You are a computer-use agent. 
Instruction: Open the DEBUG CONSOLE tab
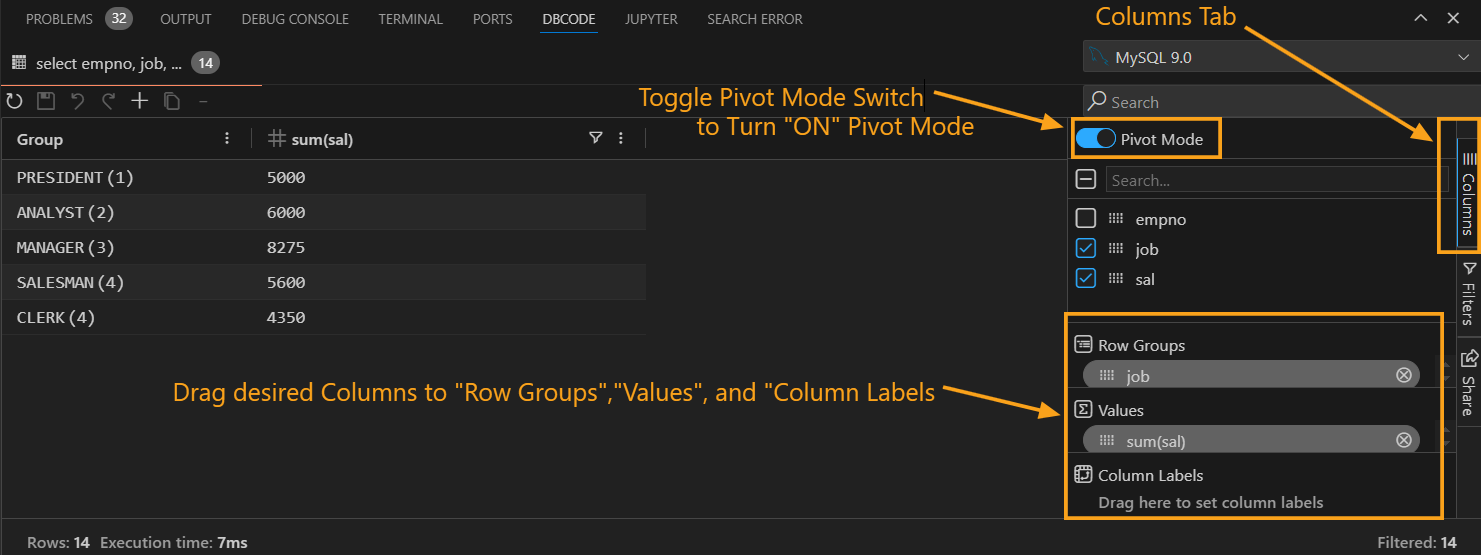click(x=295, y=19)
